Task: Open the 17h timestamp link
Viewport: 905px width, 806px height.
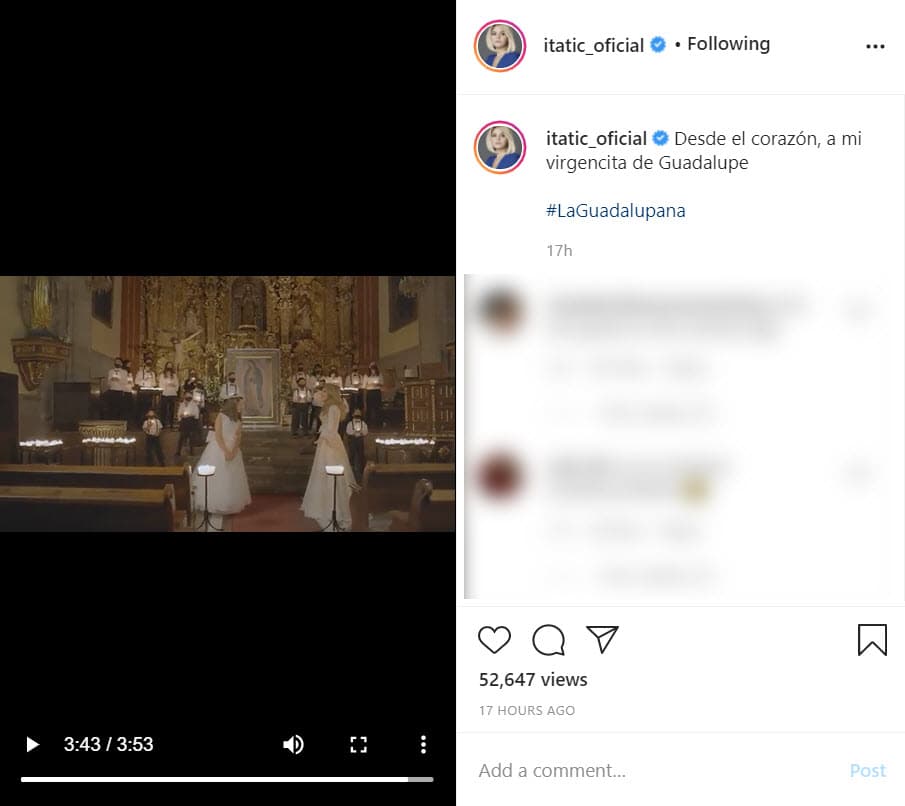Action: tap(559, 250)
